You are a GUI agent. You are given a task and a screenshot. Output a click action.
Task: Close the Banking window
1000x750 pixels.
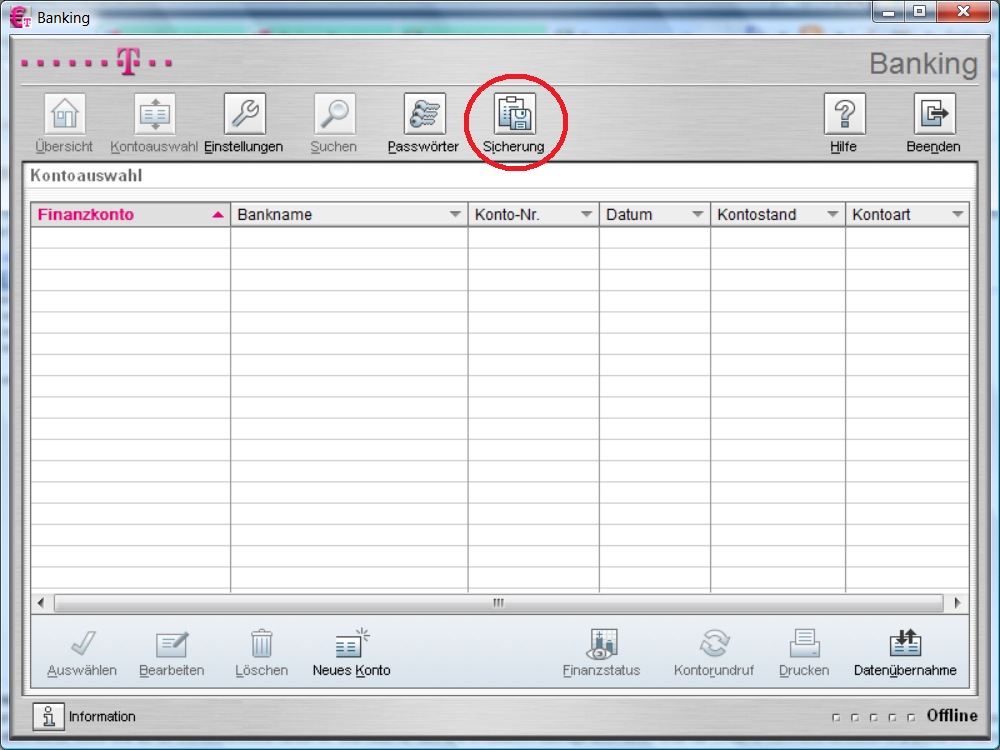(x=963, y=11)
